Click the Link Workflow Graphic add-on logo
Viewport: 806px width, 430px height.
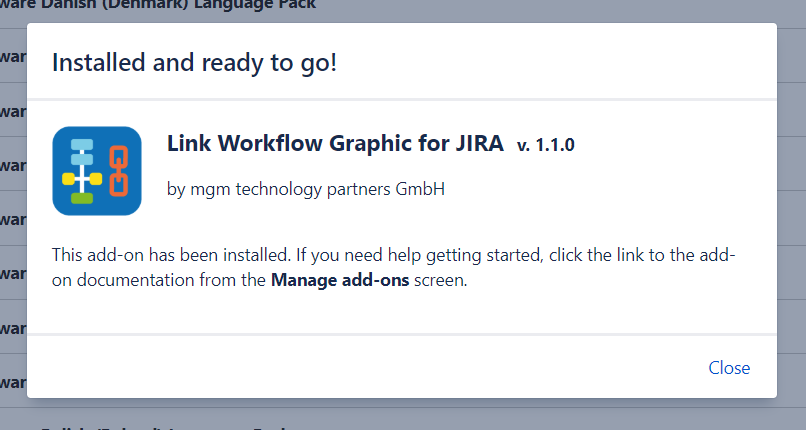pos(97,171)
